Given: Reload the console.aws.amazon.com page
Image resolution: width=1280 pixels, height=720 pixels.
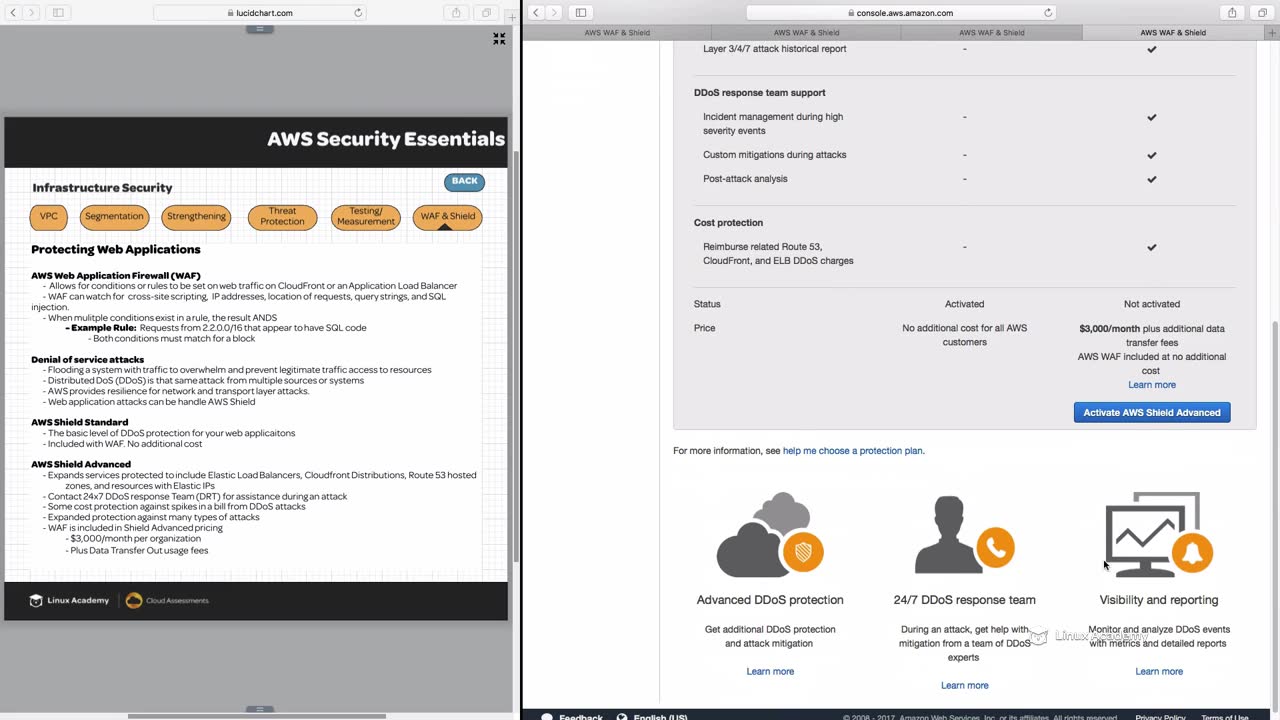Looking at the screenshot, I should 1048,13.
